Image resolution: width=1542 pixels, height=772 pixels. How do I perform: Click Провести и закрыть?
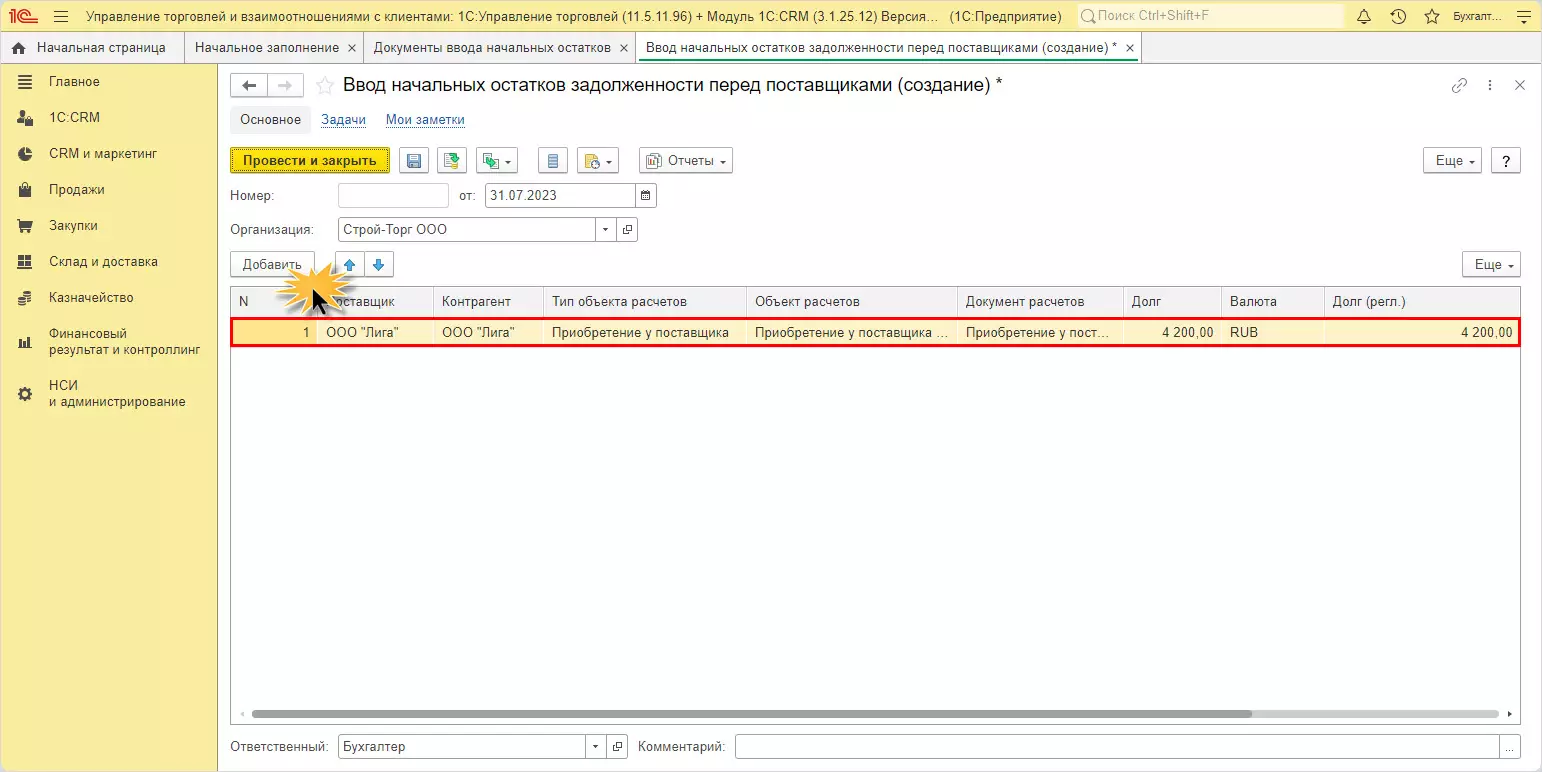point(310,161)
